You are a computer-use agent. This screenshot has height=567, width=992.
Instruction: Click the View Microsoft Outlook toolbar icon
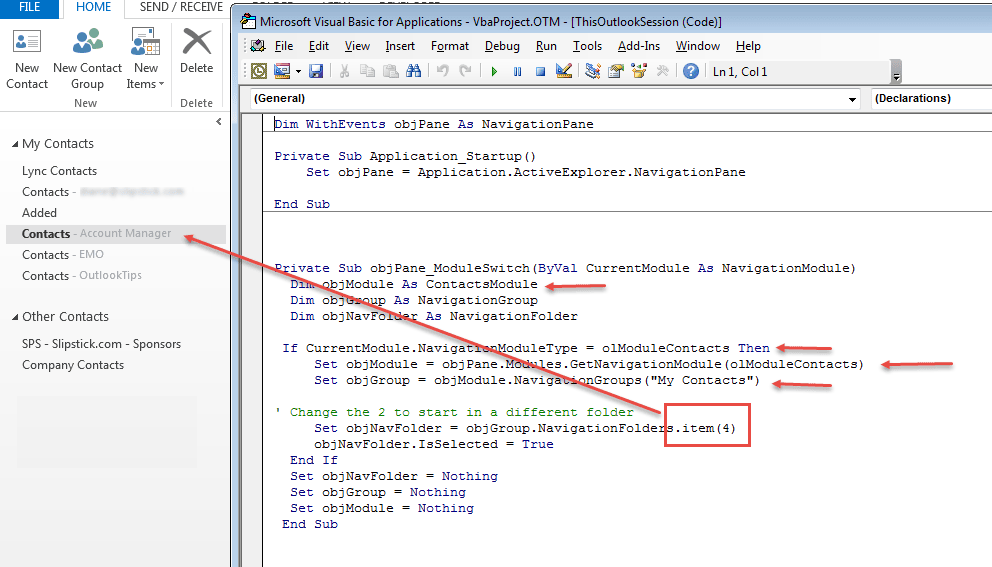259,71
